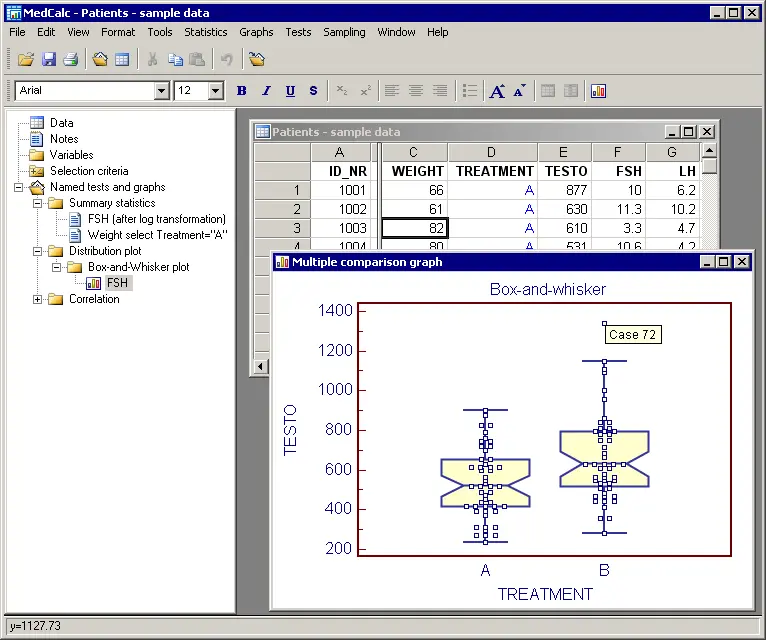Open the Statistics menu
Viewport: 766px width, 640px height.
click(206, 32)
